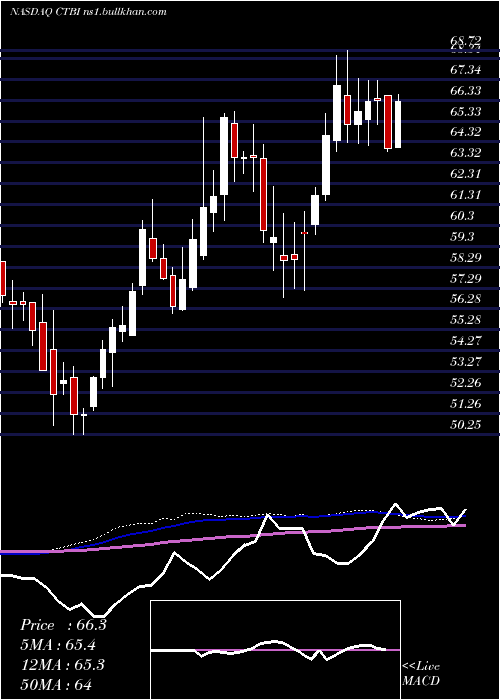This screenshot has height=700, width=500.
Task: Click the 50MA : 64 readout
Action: coord(55,684)
